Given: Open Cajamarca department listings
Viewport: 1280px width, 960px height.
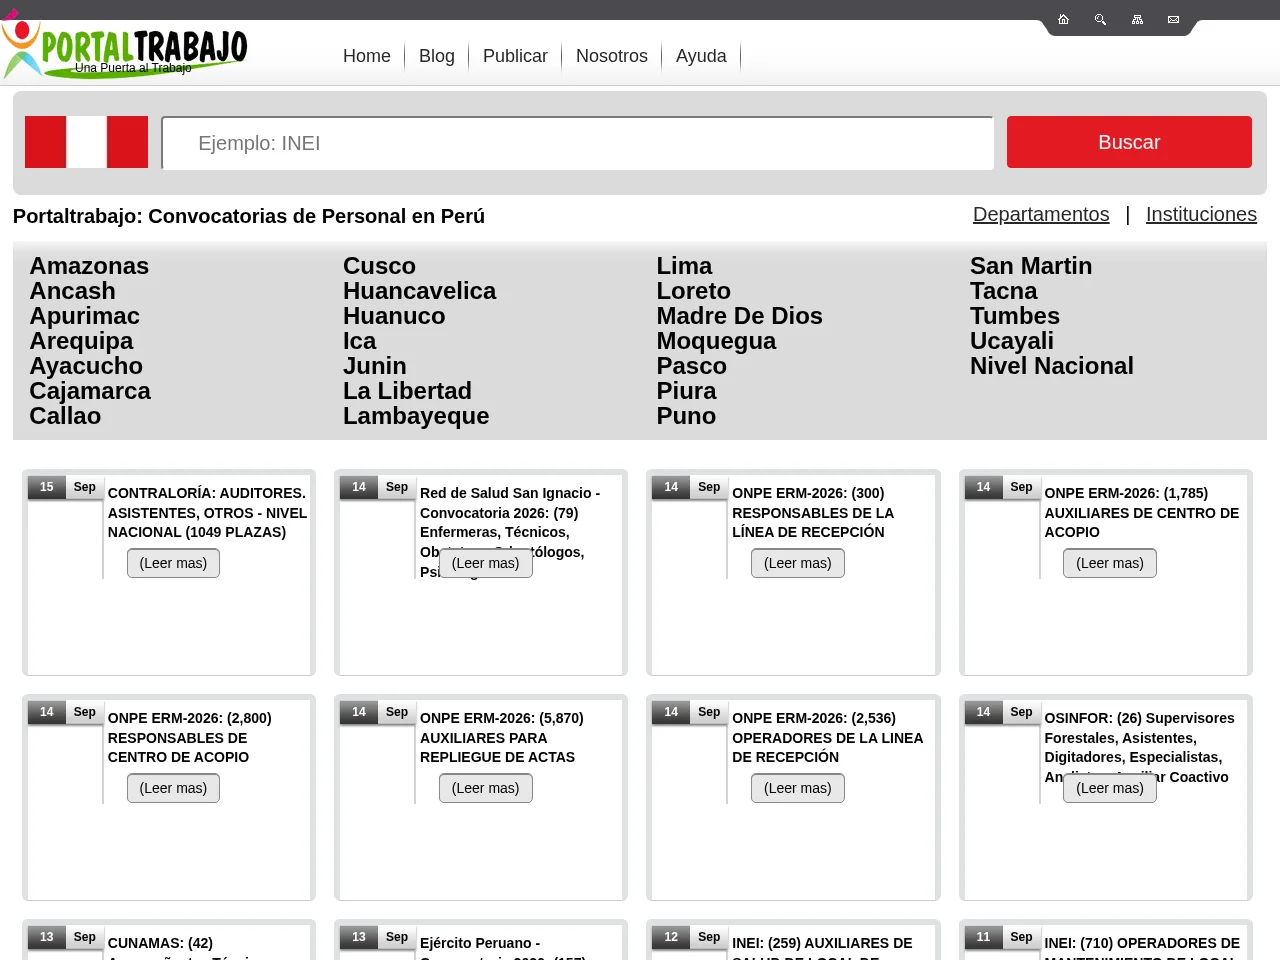Looking at the screenshot, I should pyautogui.click(x=90, y=391).
